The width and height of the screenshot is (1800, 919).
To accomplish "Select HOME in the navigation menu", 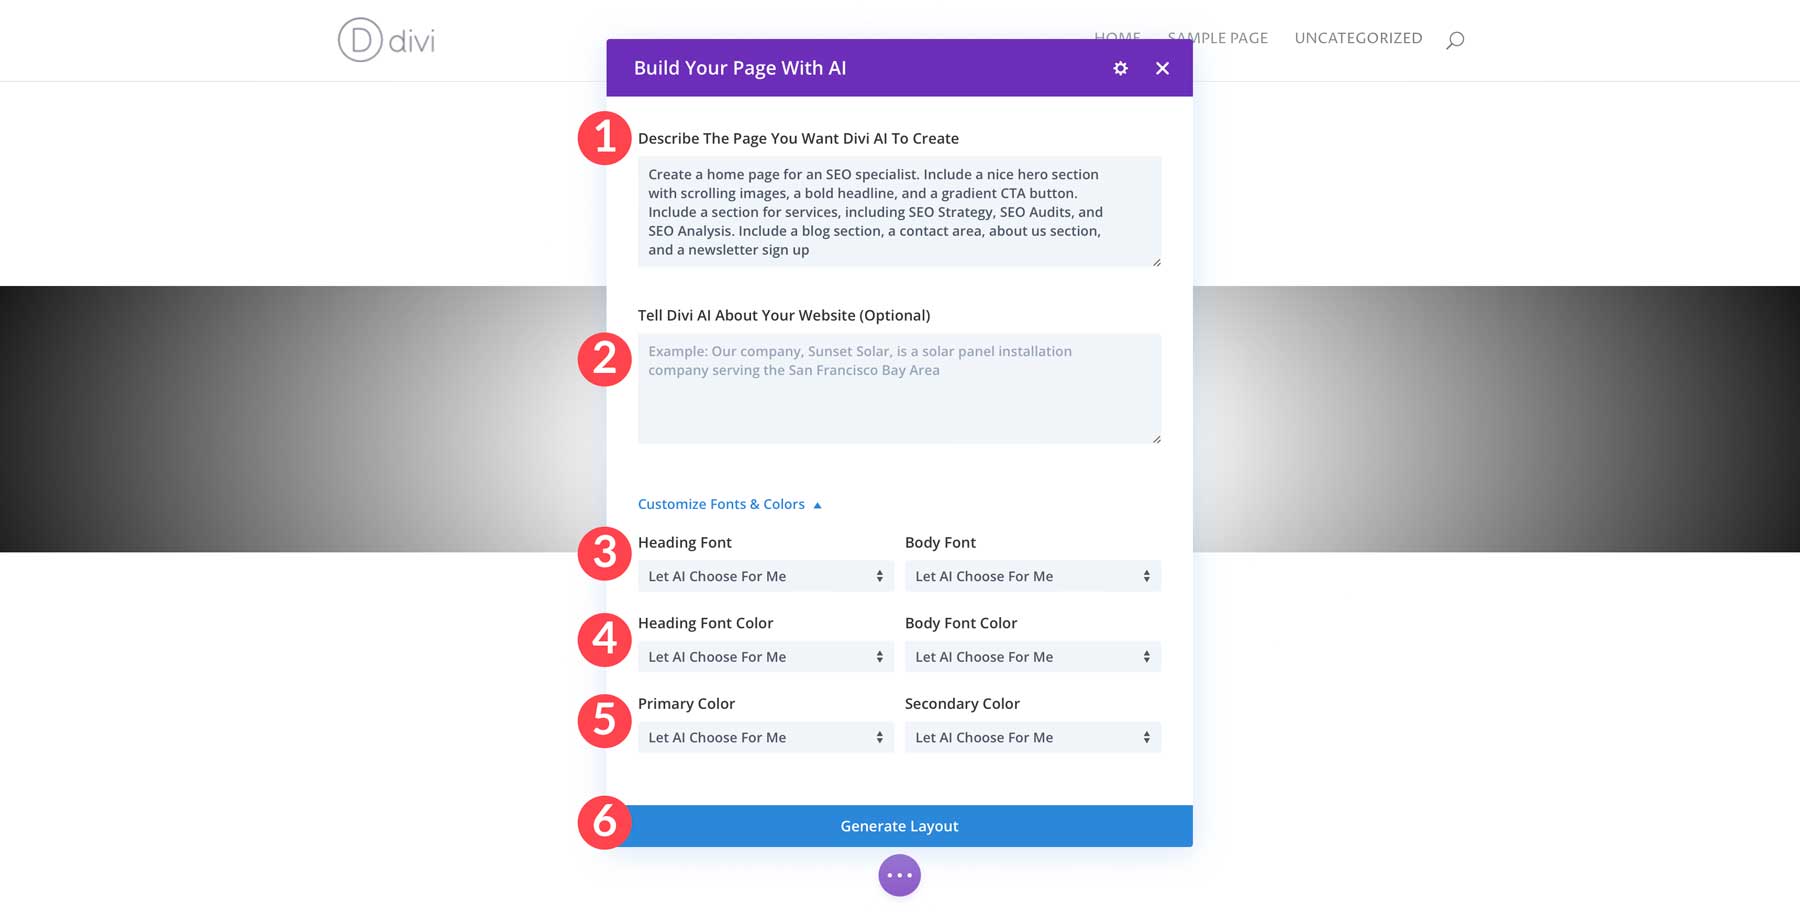I will coord(1118,37).
